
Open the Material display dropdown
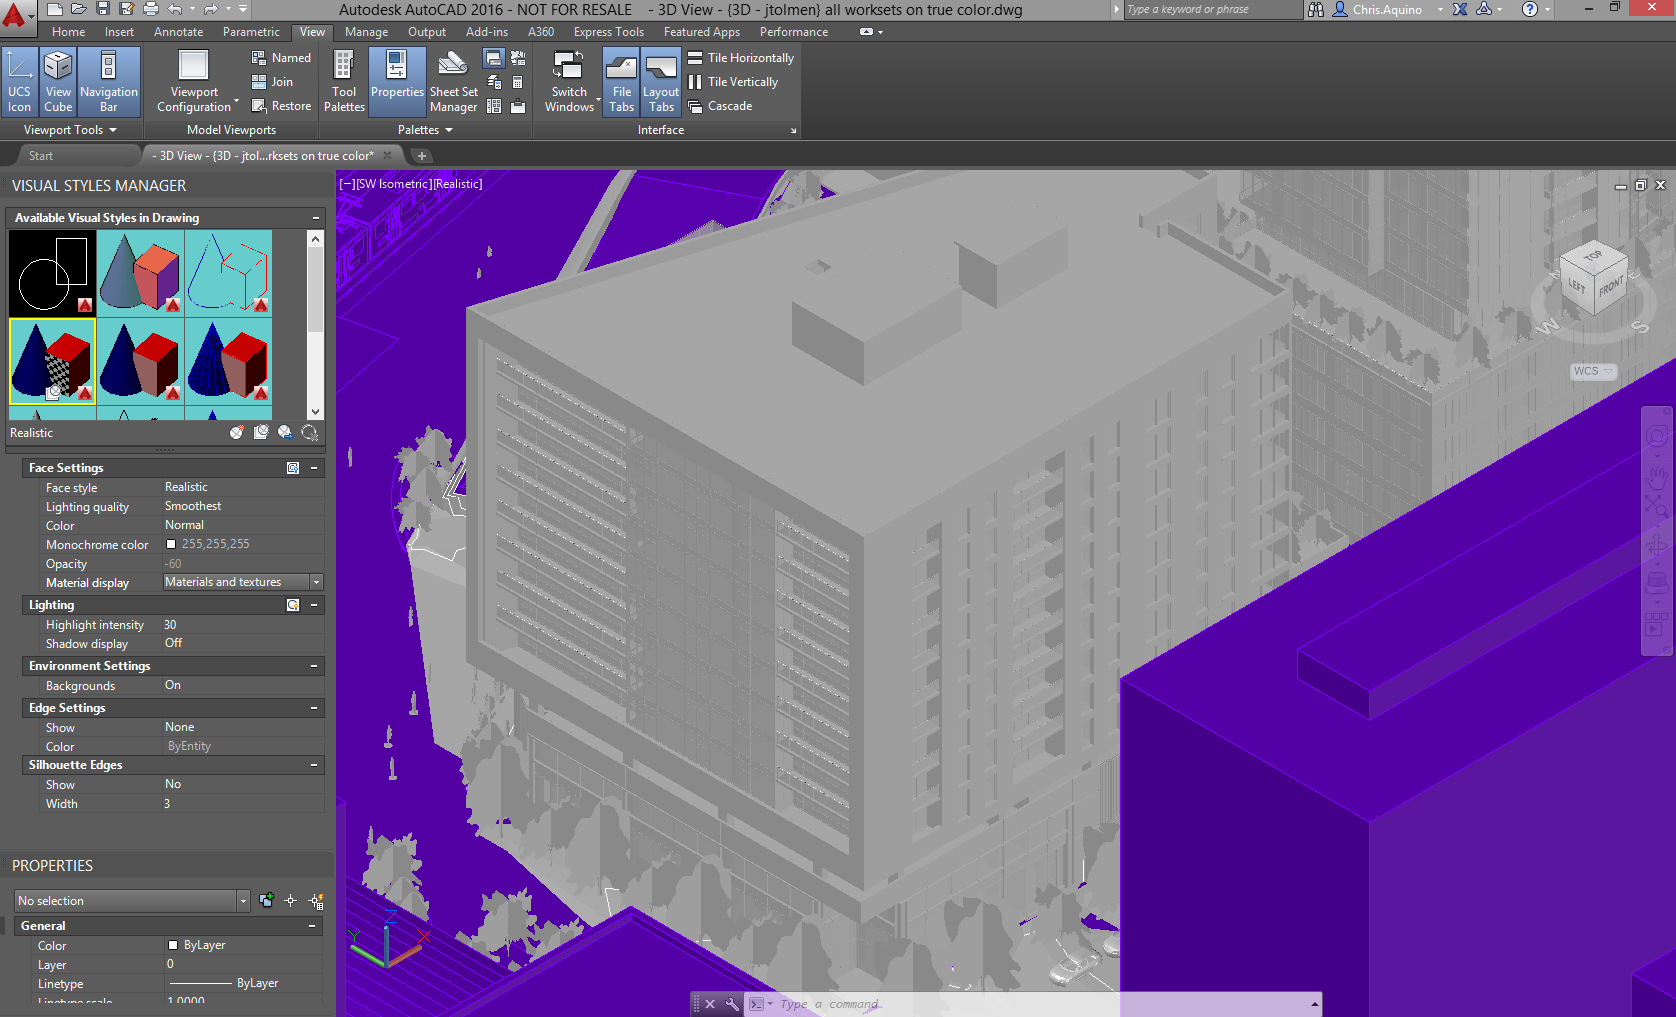click(x=315, y=582)
